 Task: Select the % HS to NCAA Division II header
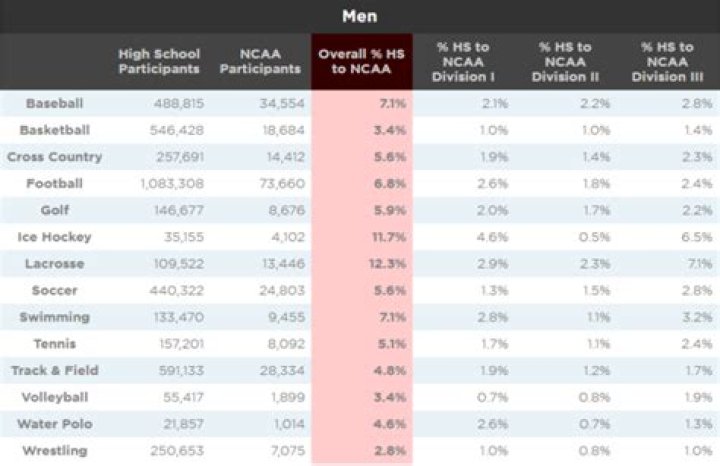pos(565,61)
